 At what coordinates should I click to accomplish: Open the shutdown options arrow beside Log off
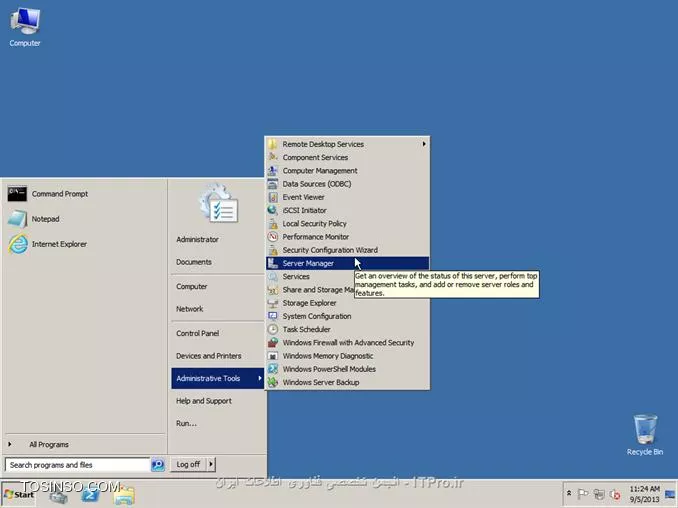pos(211,464)
